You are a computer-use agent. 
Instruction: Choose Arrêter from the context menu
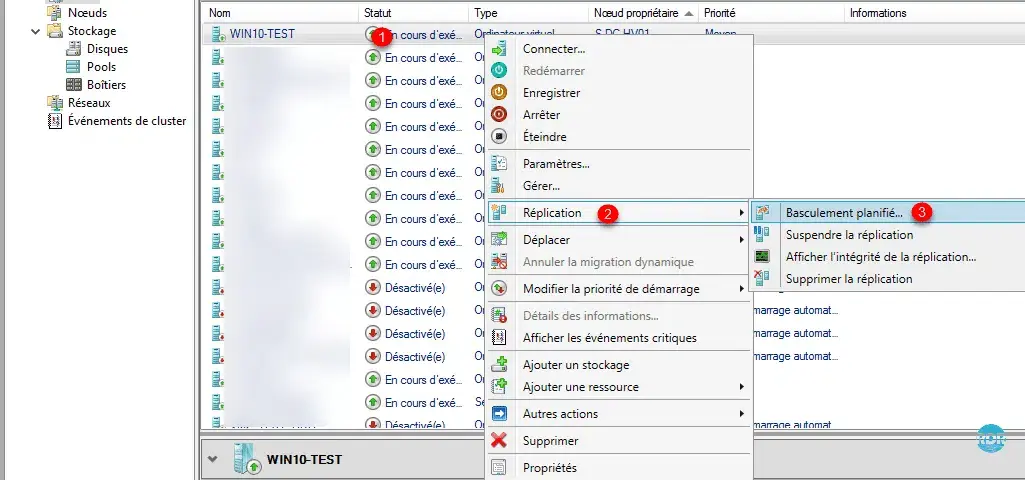click(x=619, y=114)
